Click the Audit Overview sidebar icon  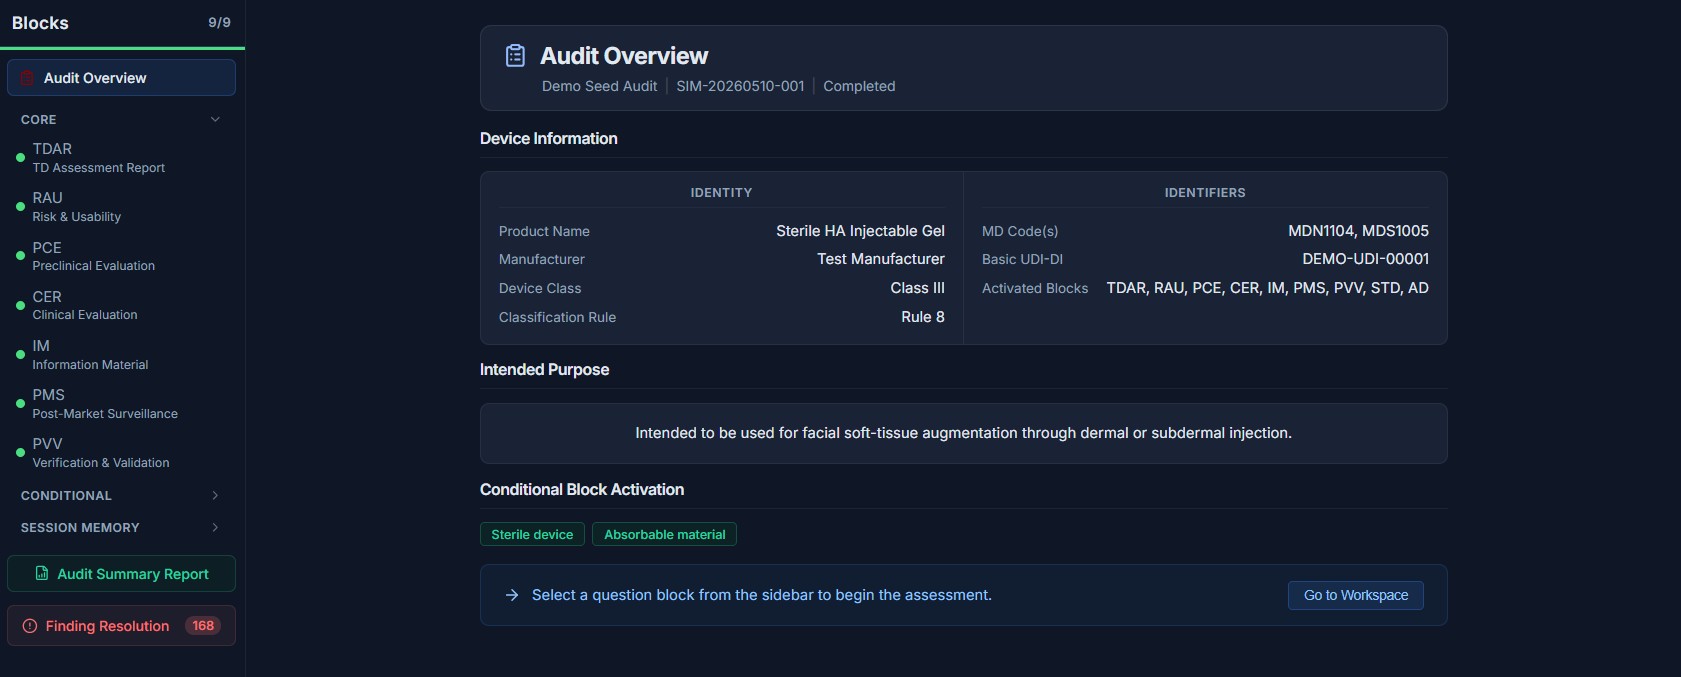tap(27, 78)
